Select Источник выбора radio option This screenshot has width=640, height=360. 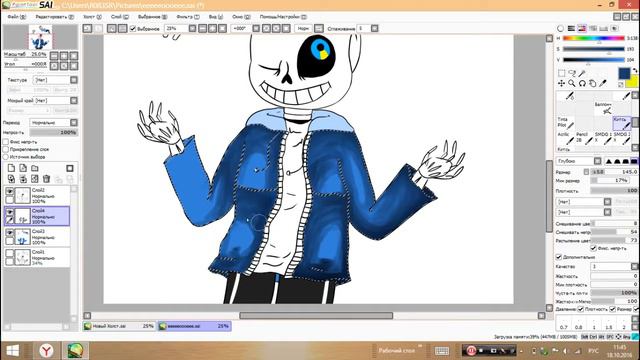coord(6,157)
